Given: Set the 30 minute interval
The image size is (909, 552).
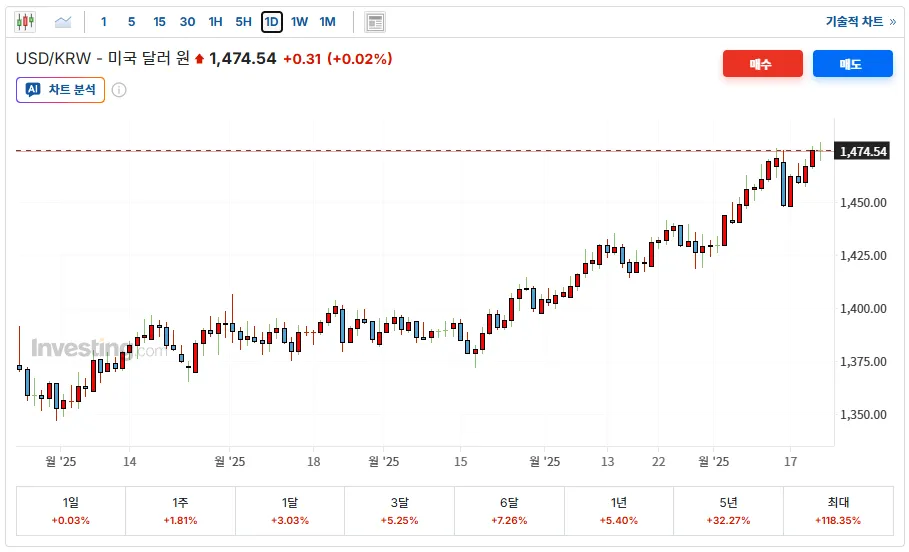Looking at the screenshot, I should point(187,22).
